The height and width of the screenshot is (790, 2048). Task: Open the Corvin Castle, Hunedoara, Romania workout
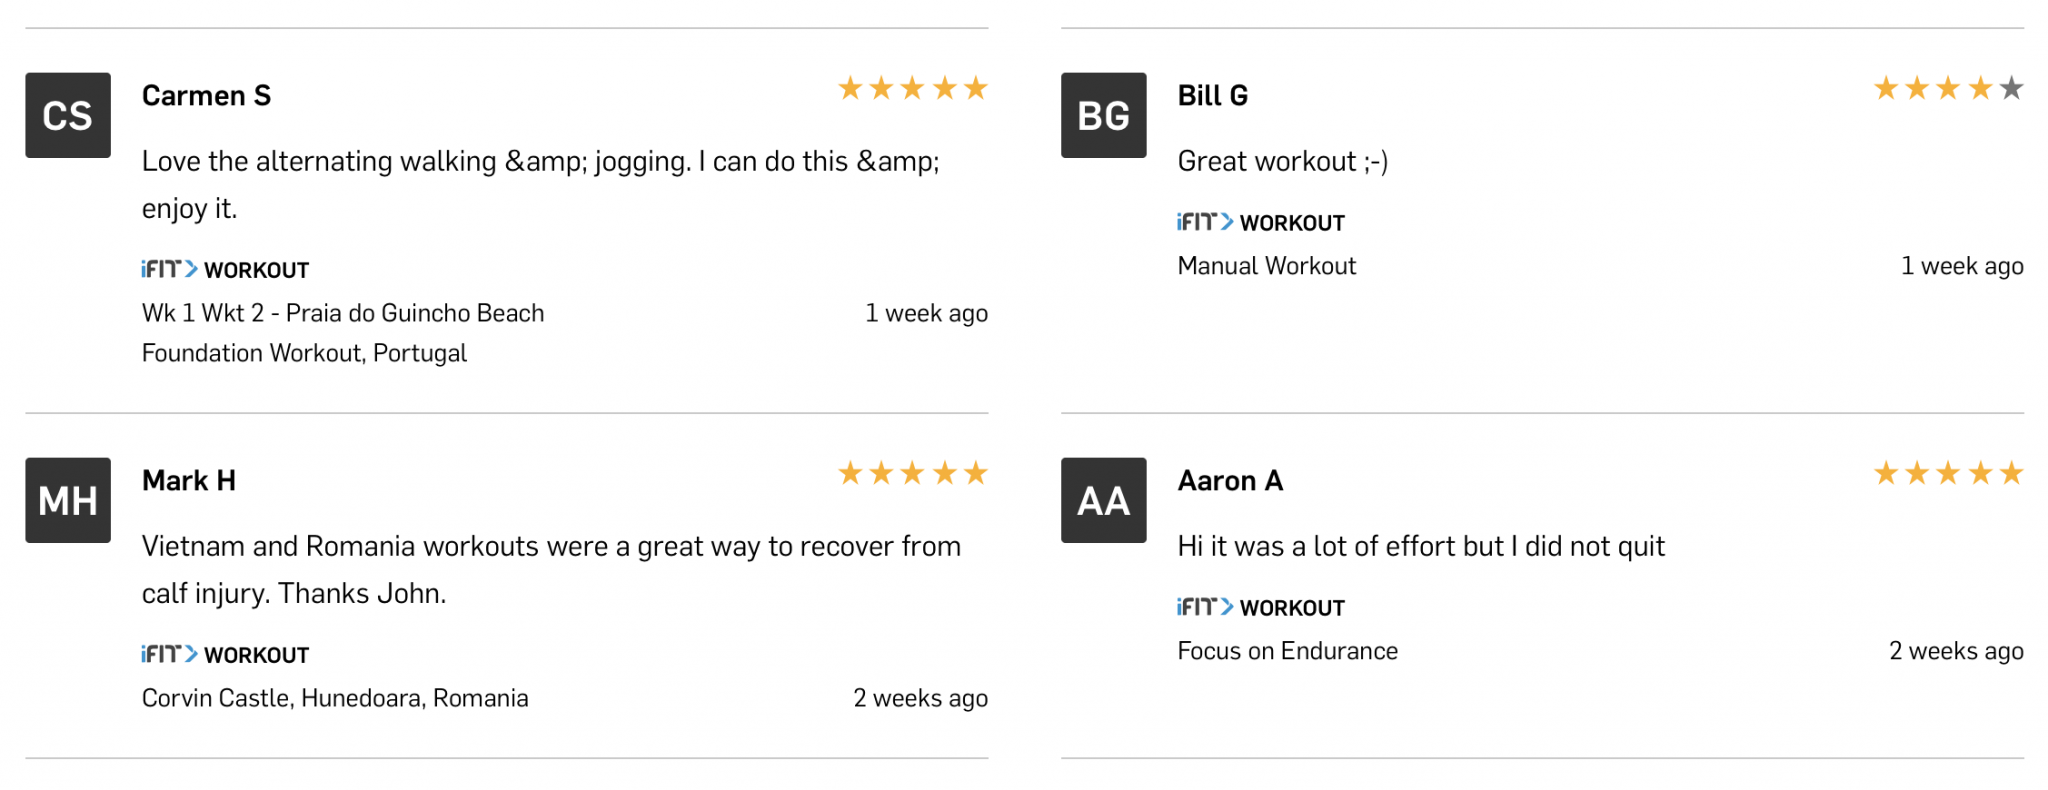tap(335, 698)
